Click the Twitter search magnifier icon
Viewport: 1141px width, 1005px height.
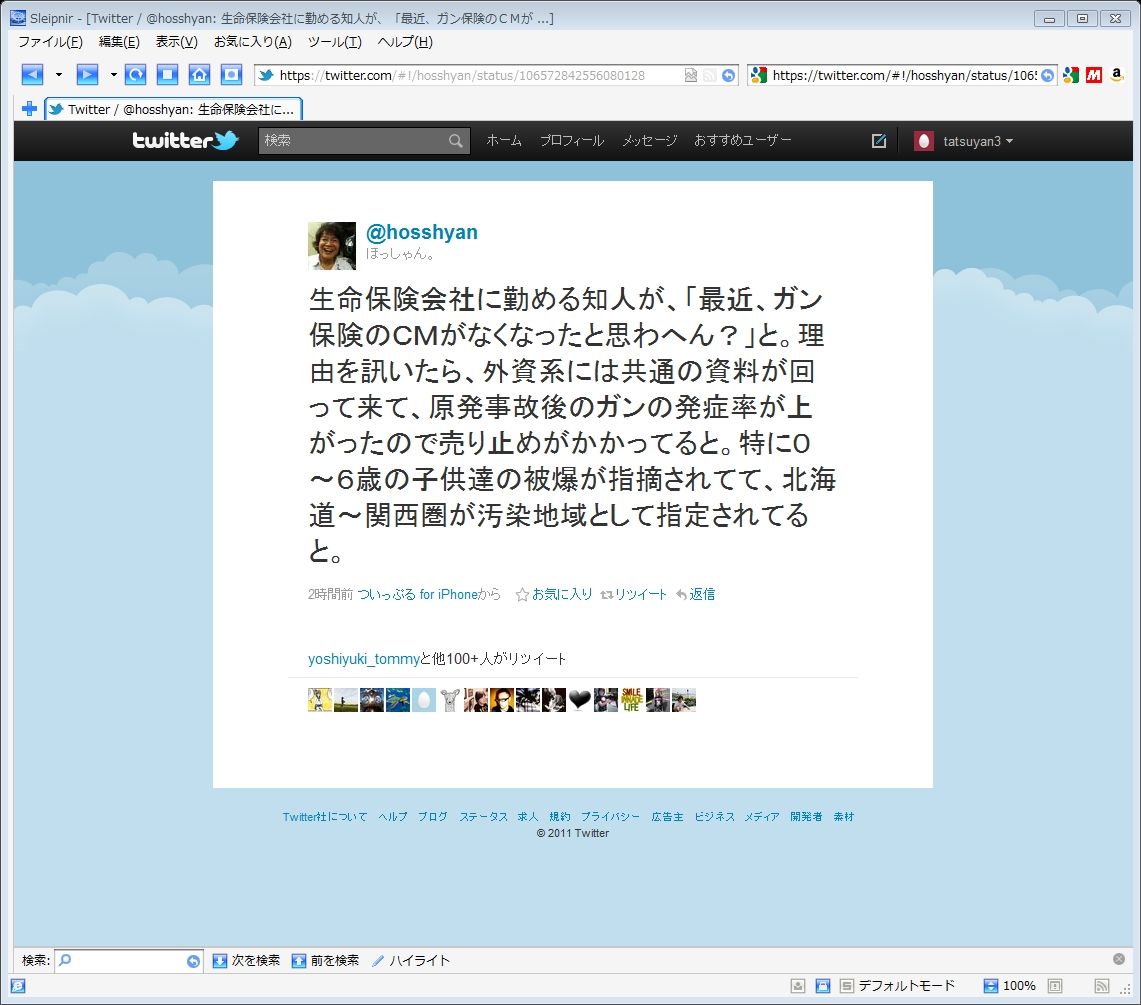456,140
